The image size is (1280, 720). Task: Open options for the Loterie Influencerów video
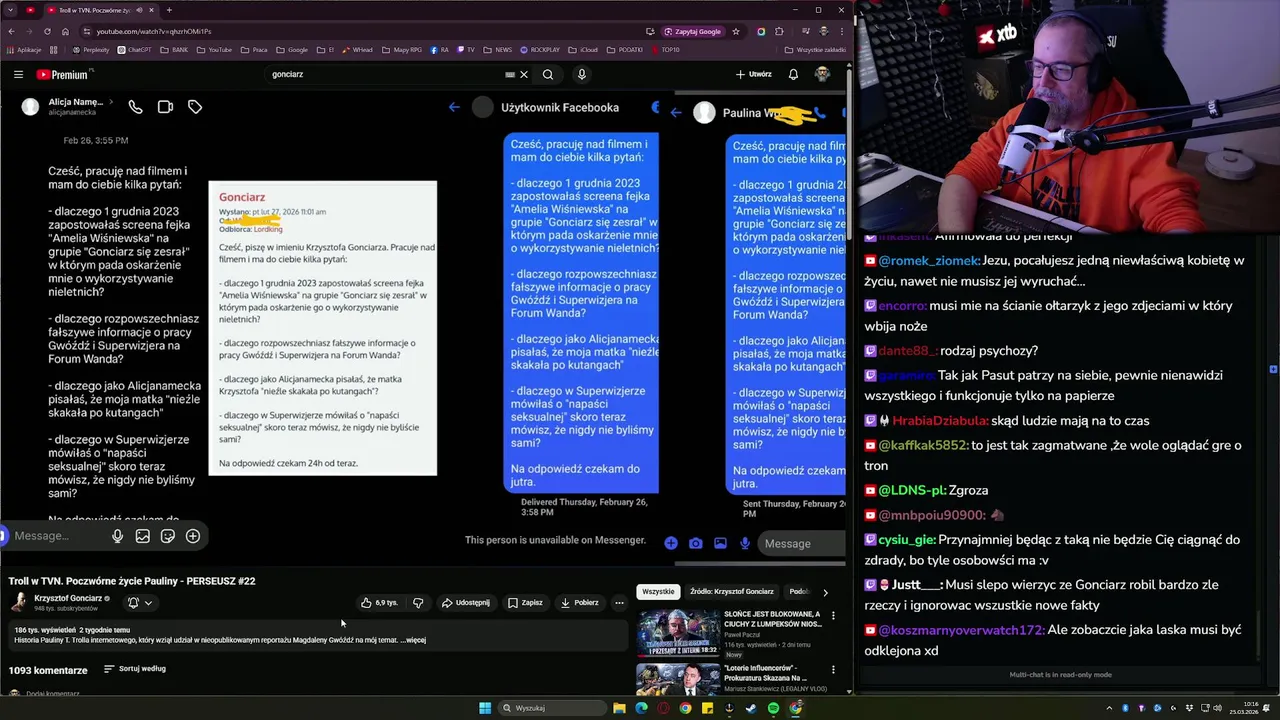(x=833, y=670)
